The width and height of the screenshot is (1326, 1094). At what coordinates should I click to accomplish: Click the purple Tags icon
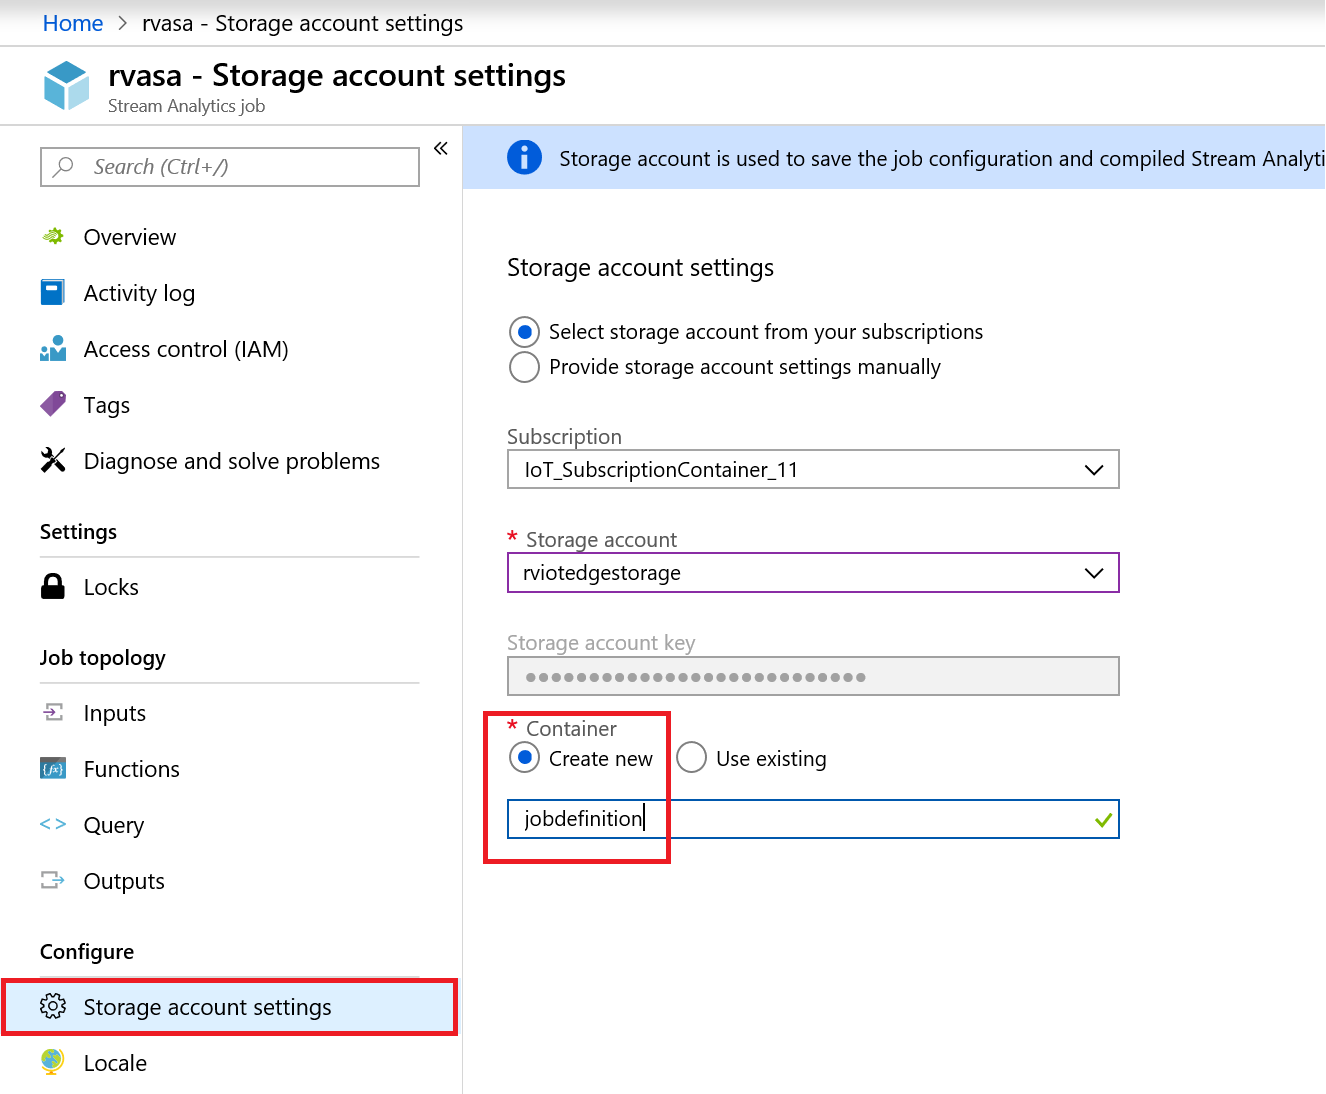pos(53,404)
